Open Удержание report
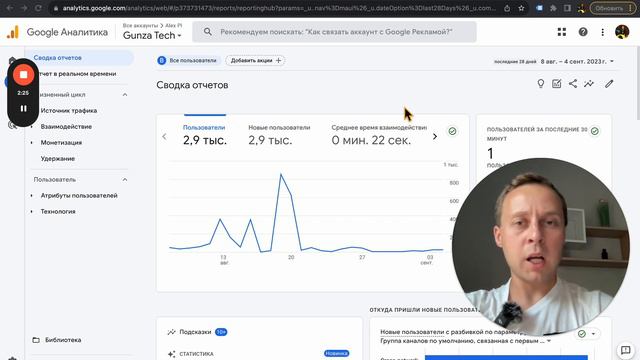 (58, 158)
